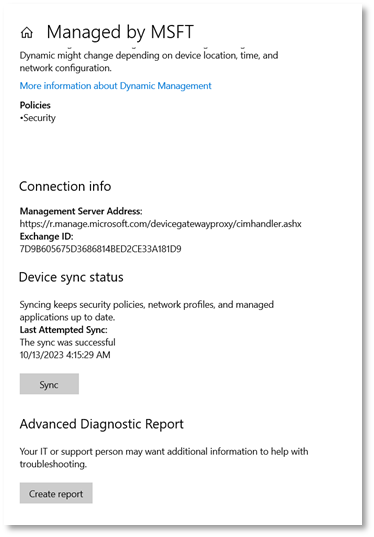Click the Create report button
Screen dimensions: 374x537
(x=56, y=493)
